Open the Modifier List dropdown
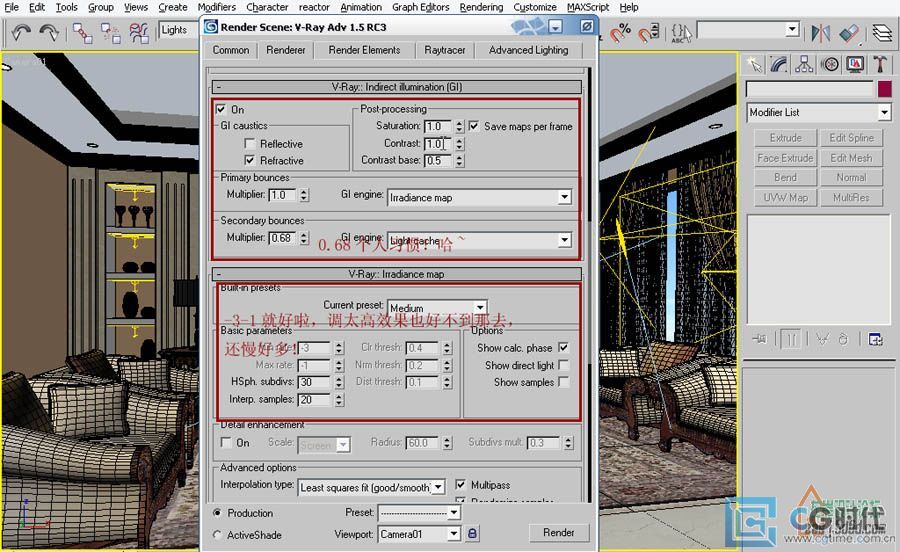900x552 pixels. click(885, 112)
